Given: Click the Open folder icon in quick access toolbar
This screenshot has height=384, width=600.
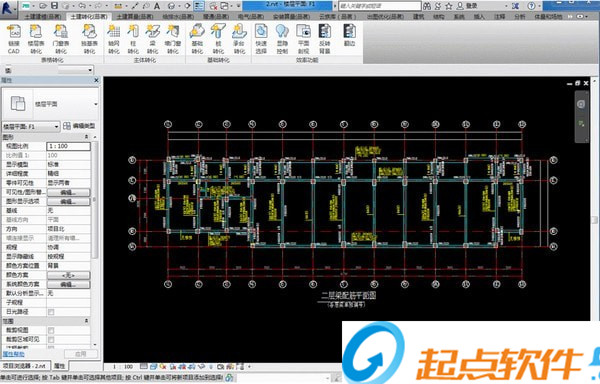Looking at the screenshot, I should [x=43, y=6].
